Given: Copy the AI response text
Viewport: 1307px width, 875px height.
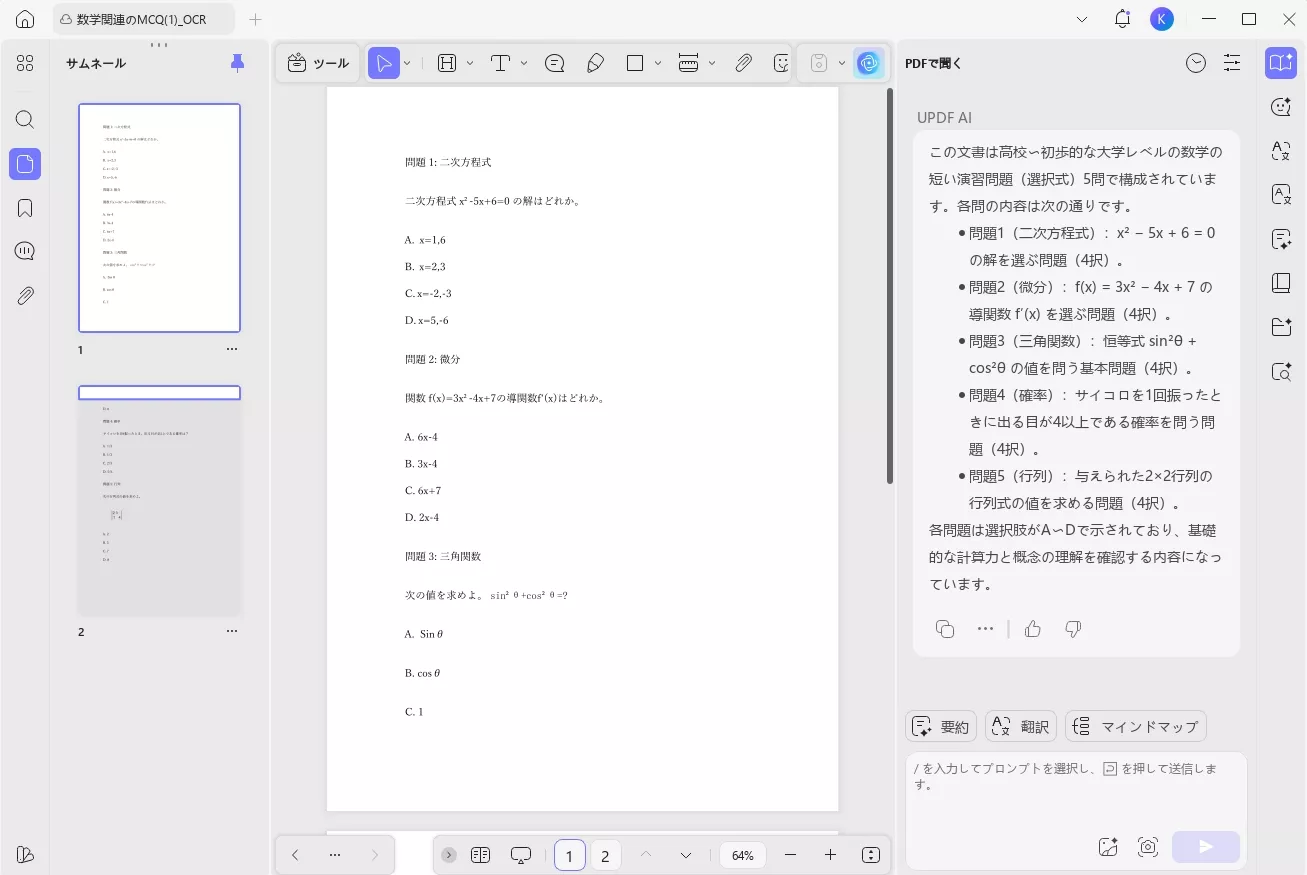Looking at the screenshot, I should click(x=944, y=629).
